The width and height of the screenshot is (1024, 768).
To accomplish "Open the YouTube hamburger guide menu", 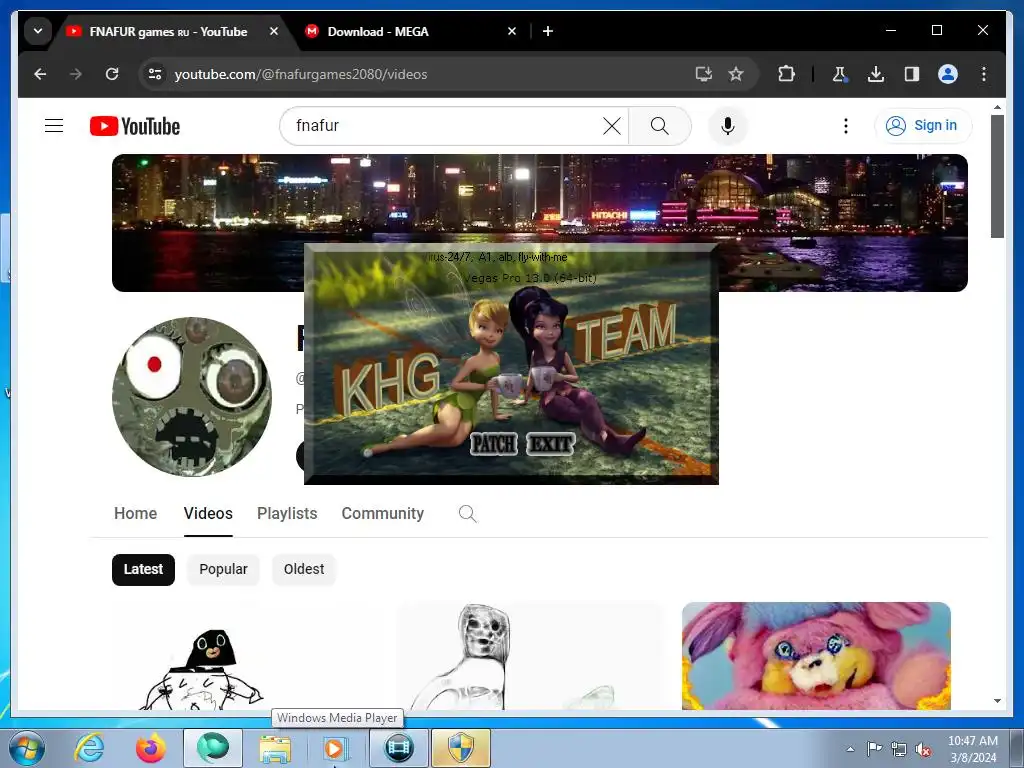I will (54, 125).
